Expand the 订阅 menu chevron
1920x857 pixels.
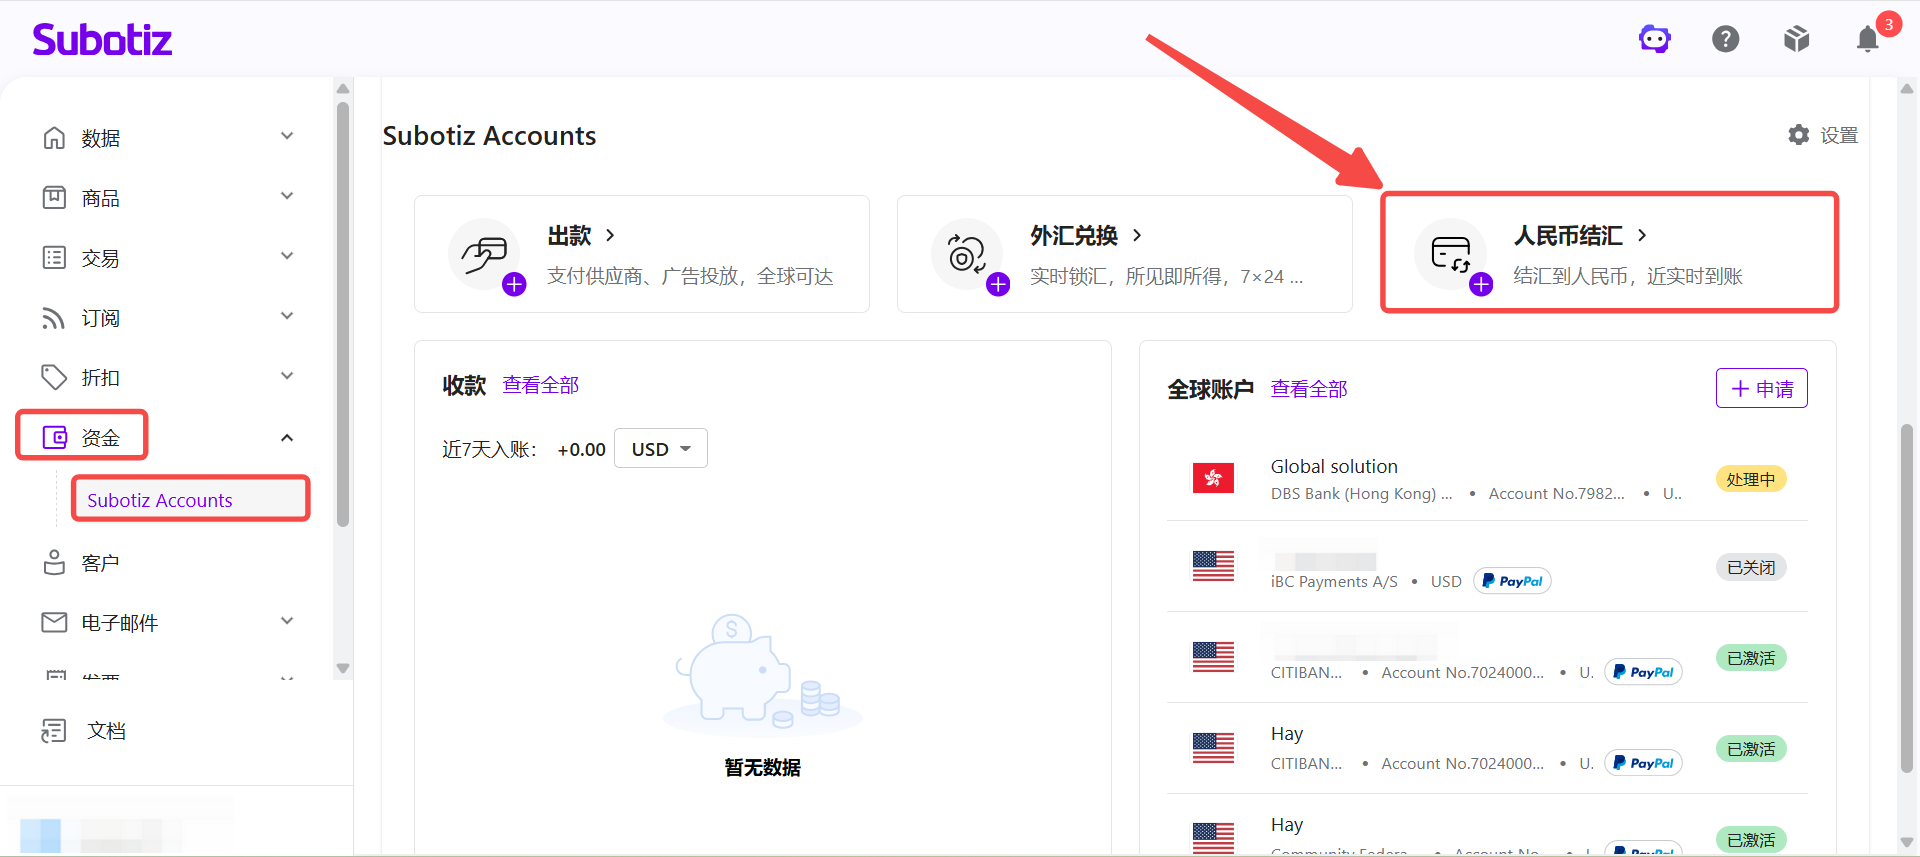(x=287, y=316)
